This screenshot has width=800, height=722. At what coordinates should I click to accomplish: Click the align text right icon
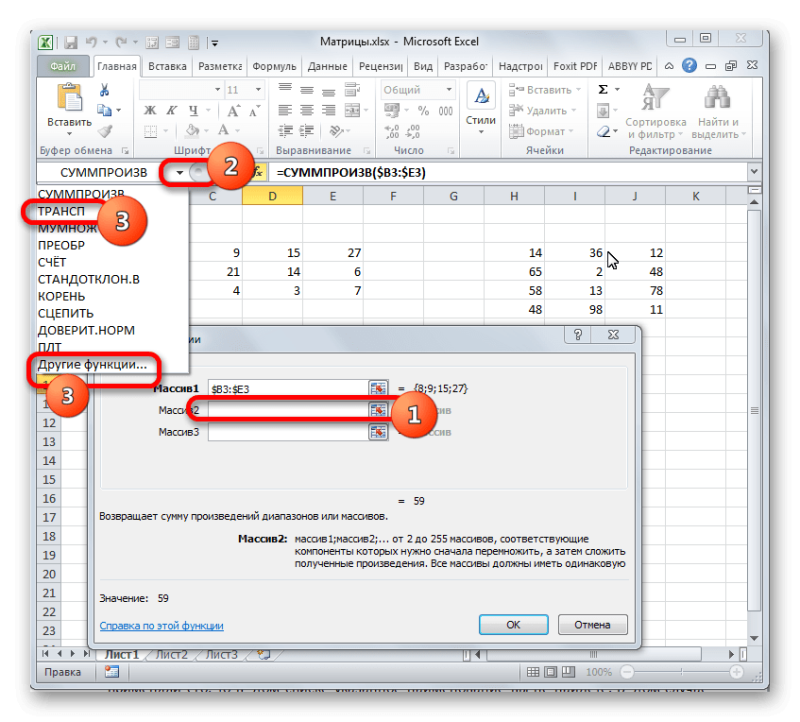click(x=328, y=110)
